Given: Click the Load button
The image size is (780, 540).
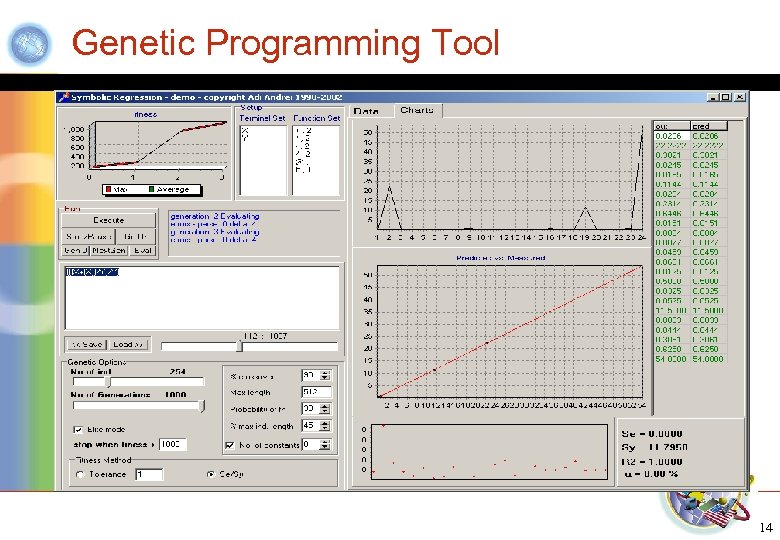Looking at the screenshot, I should tap(128, 344).
